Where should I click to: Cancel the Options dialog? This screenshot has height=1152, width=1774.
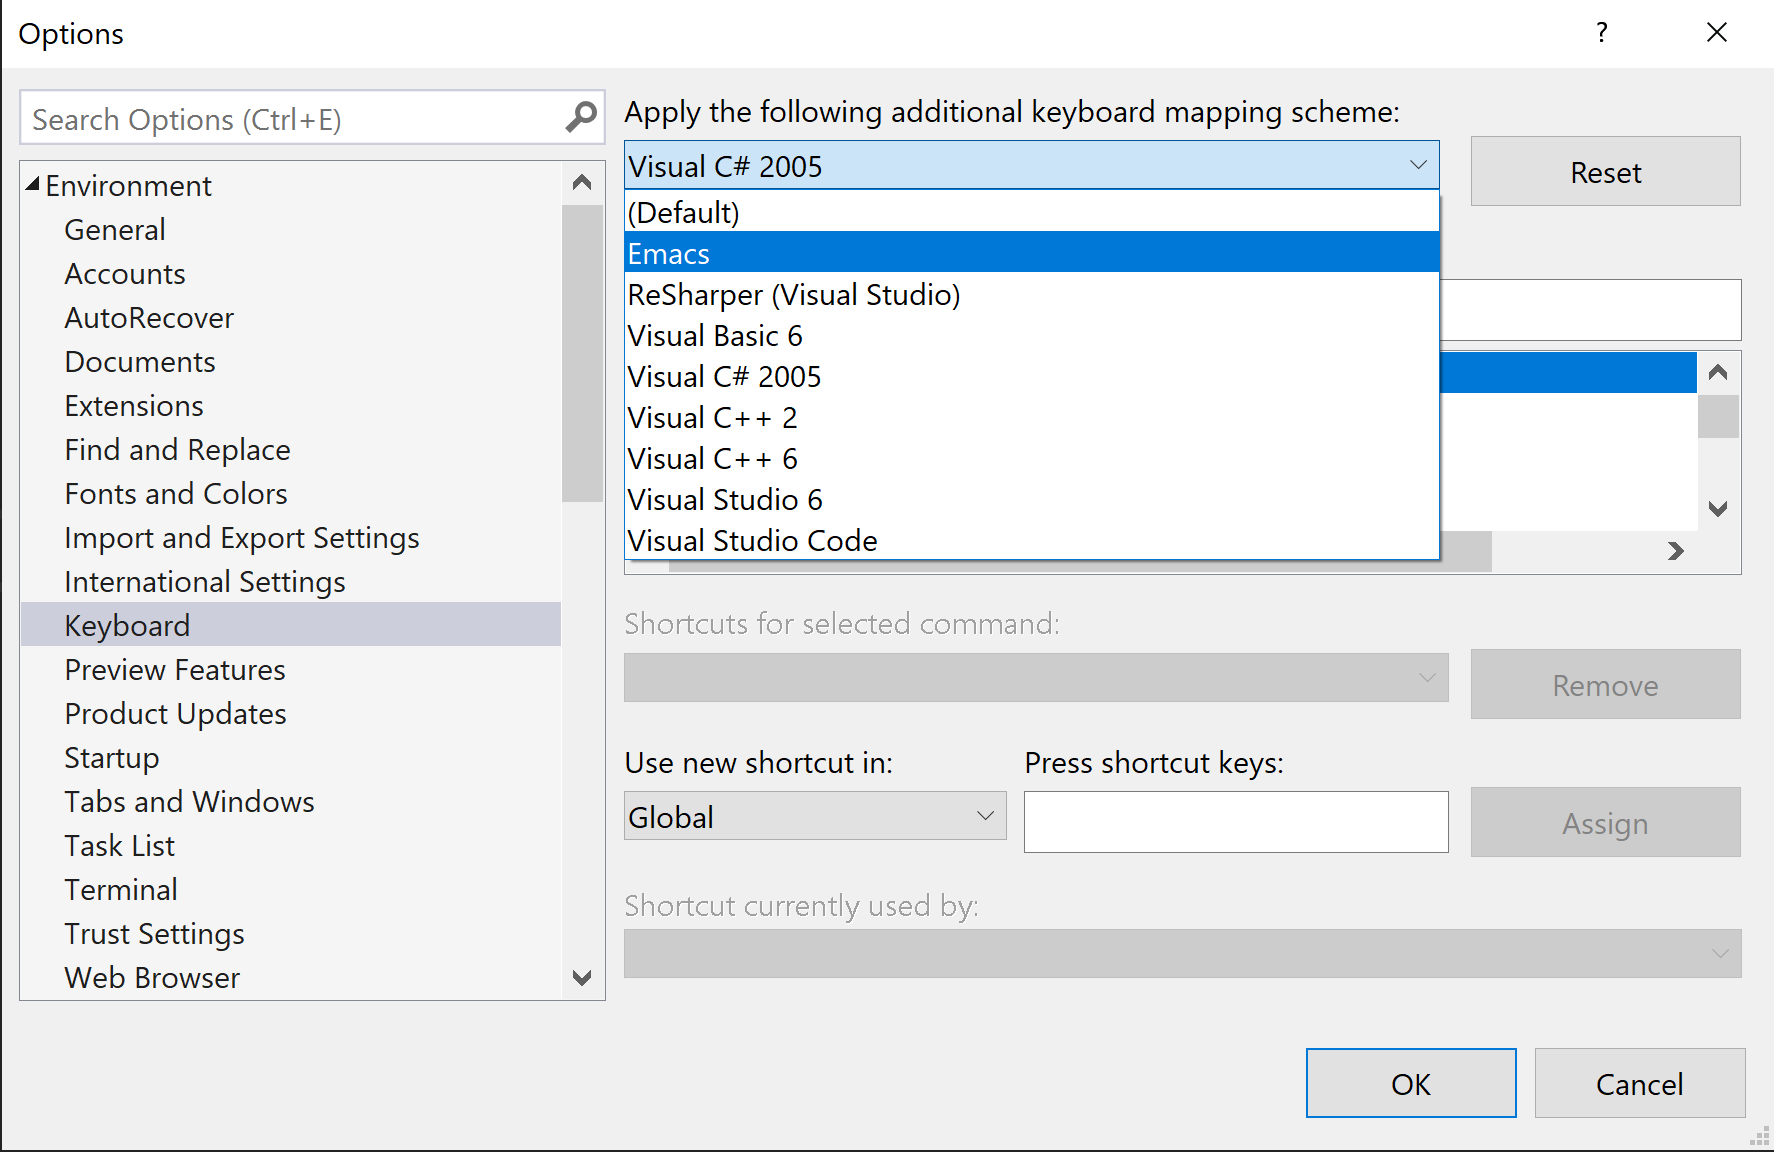pos(1639,1083)
